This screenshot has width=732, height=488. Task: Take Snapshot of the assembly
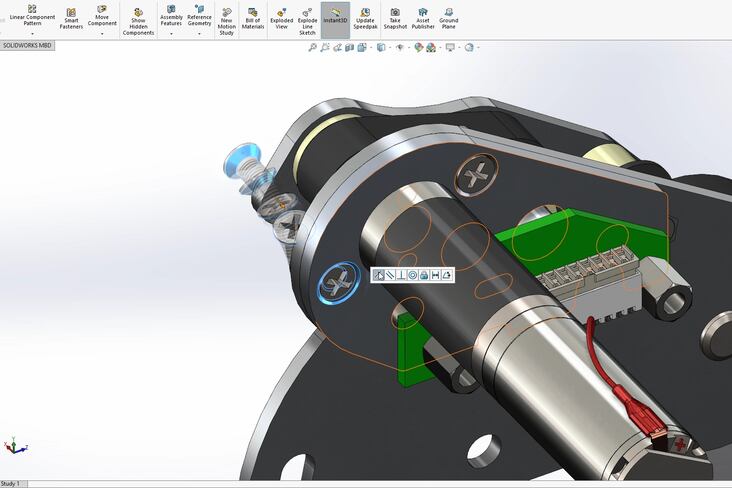point(395,19)
